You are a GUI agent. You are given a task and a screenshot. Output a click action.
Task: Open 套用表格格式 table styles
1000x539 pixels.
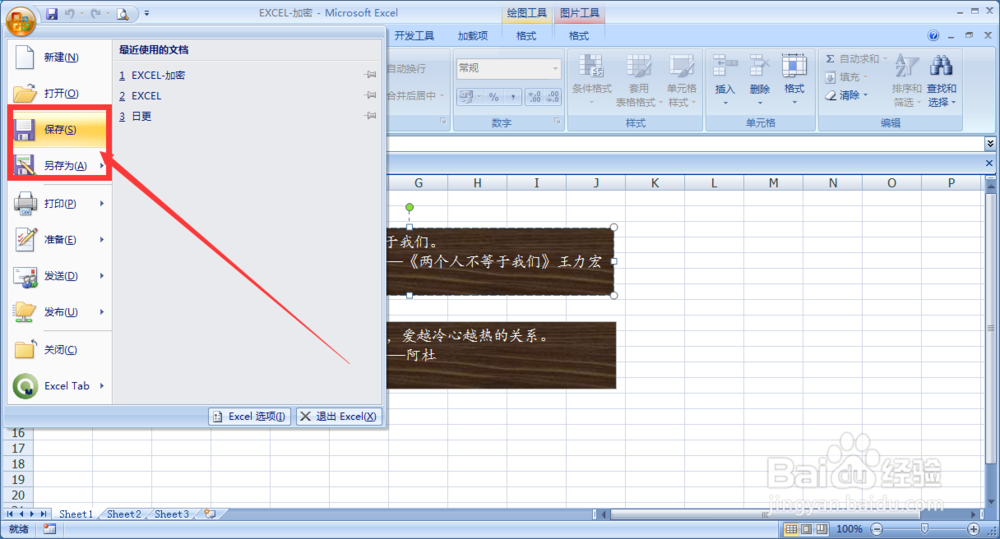tap(638, 80)
